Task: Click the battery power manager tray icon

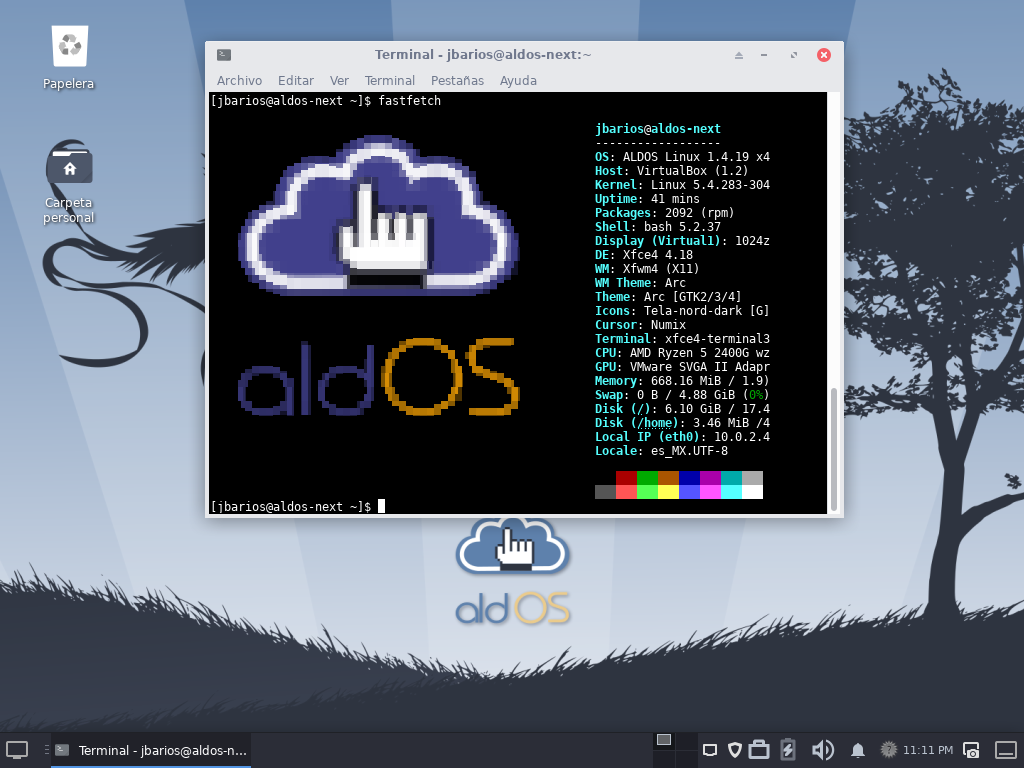Action: pos(789,750)
